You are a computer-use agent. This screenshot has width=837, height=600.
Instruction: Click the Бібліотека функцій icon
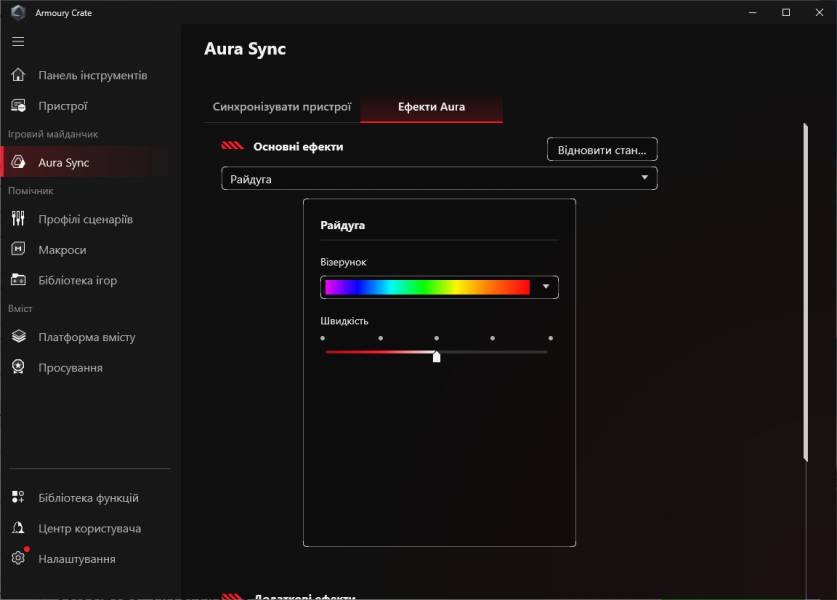[x=18, y=498]
